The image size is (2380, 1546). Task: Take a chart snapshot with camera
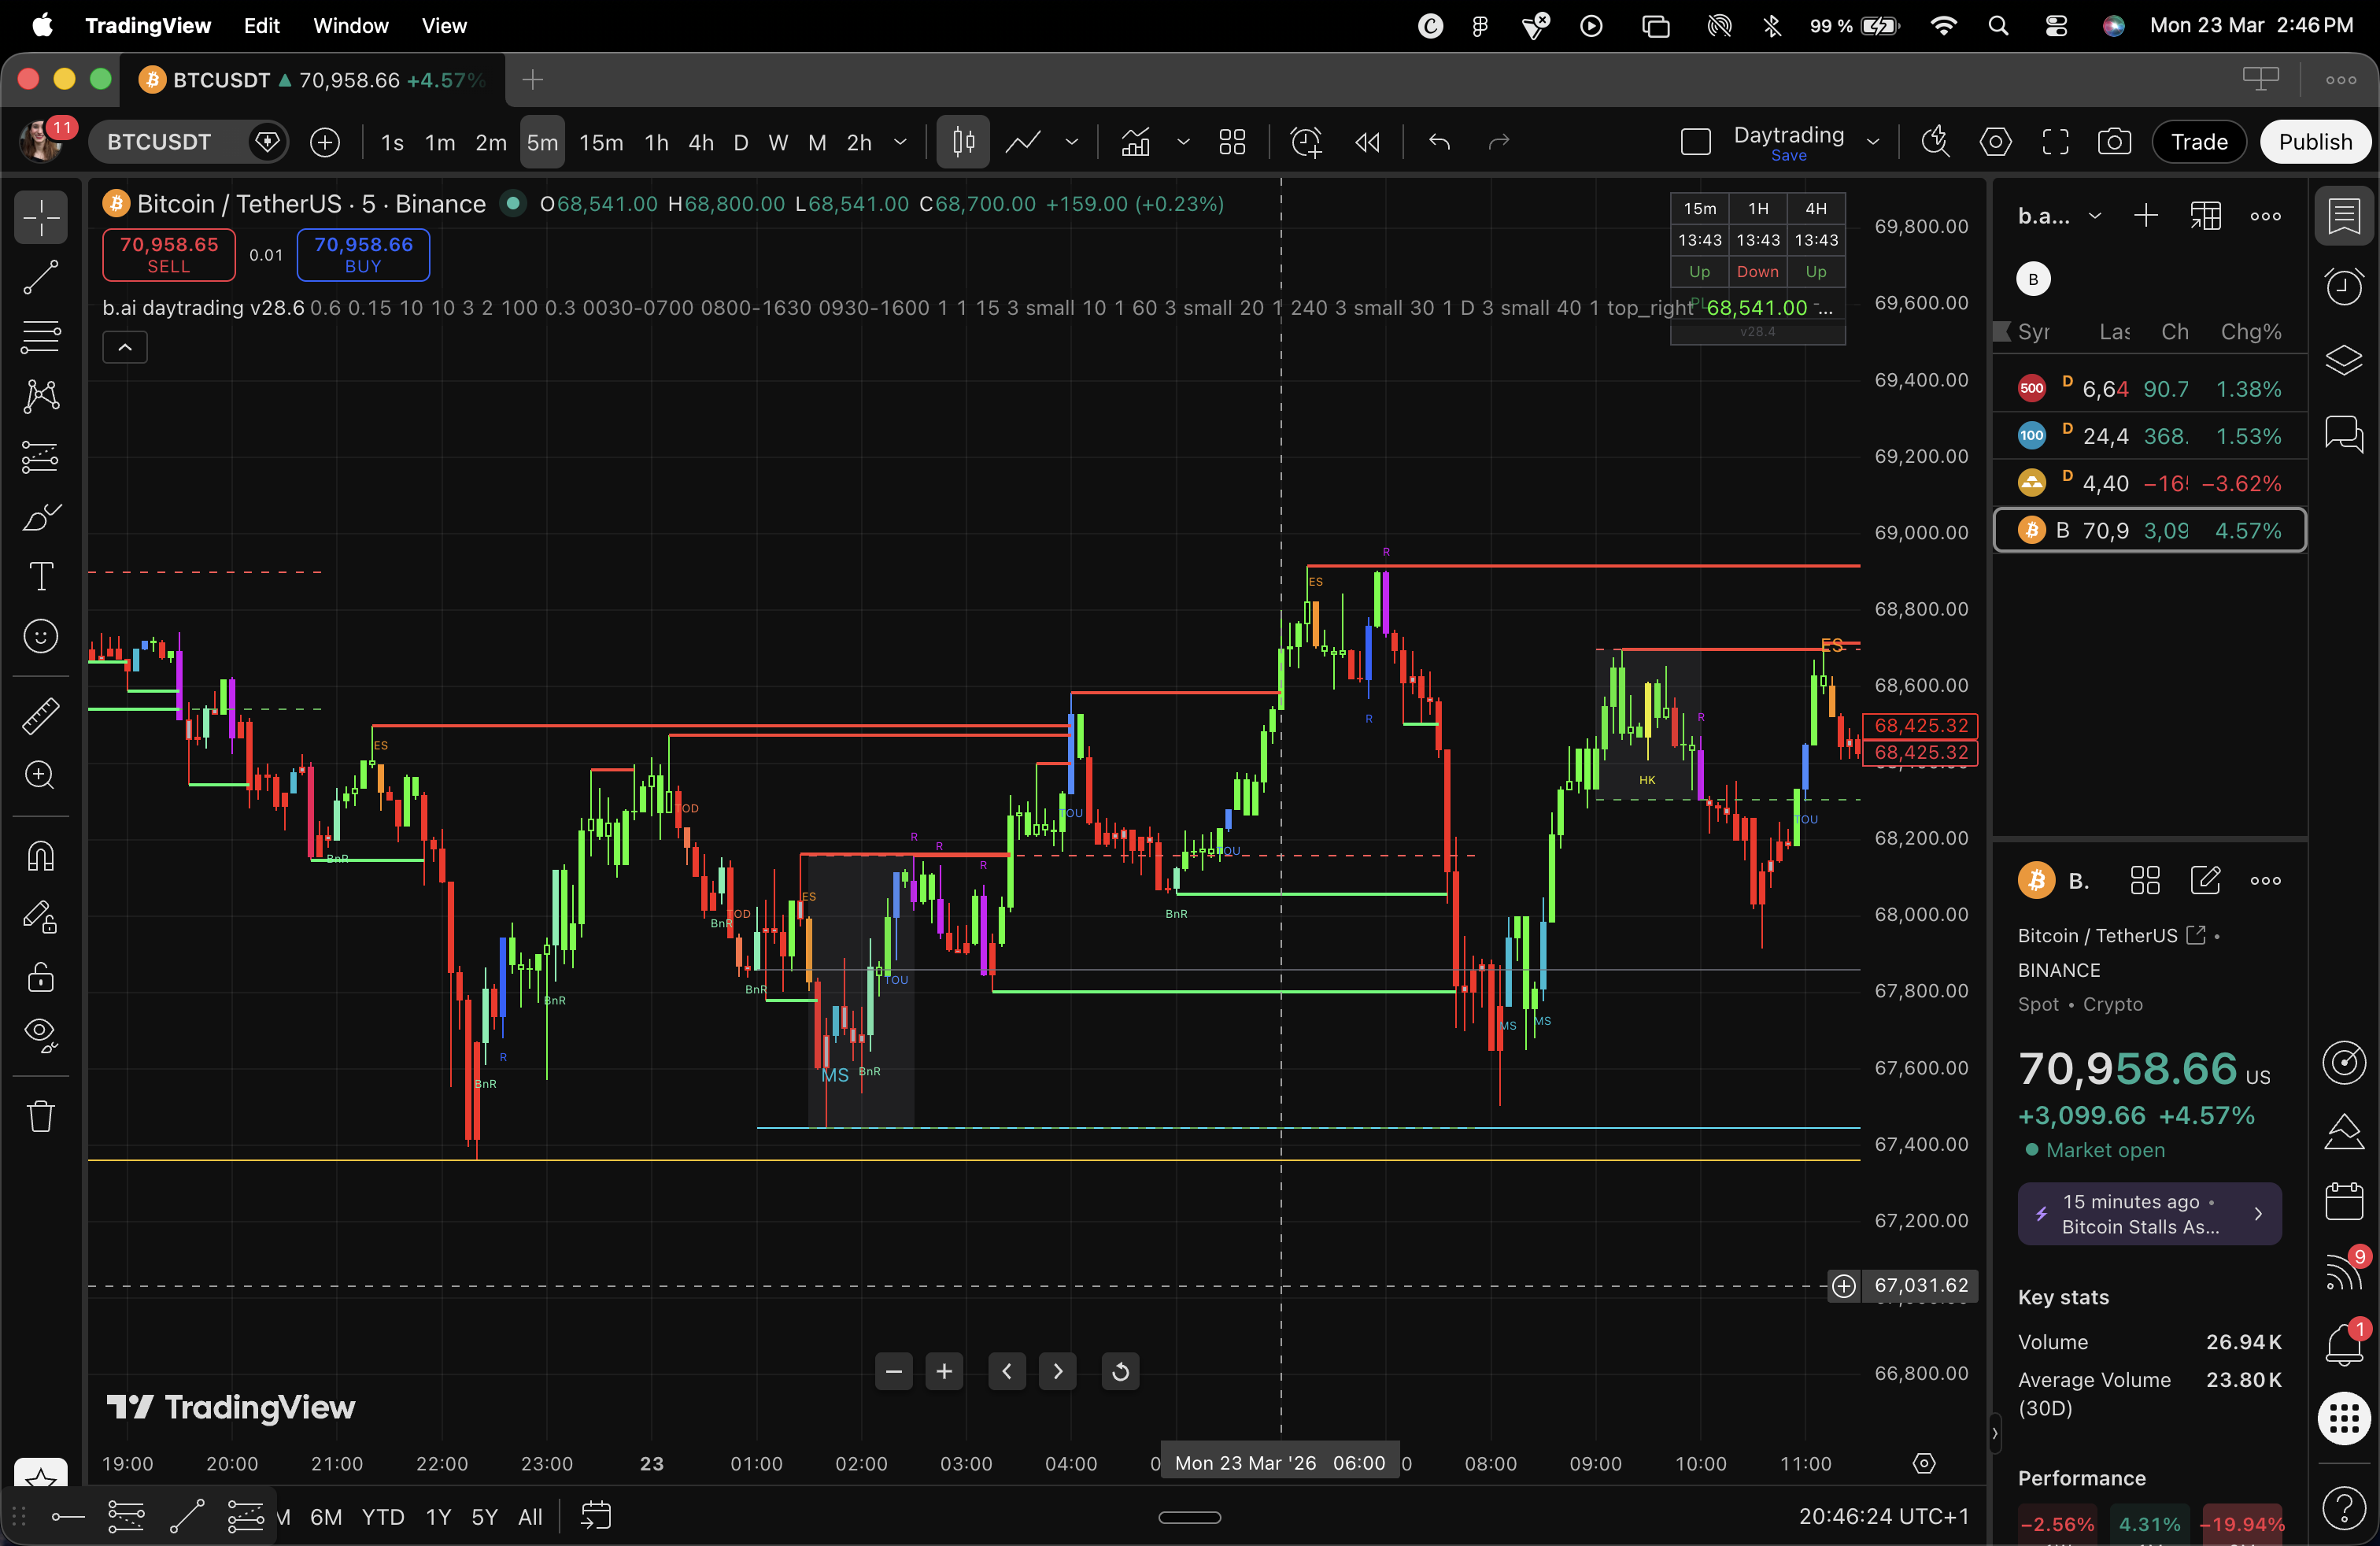coord(2114,142)
